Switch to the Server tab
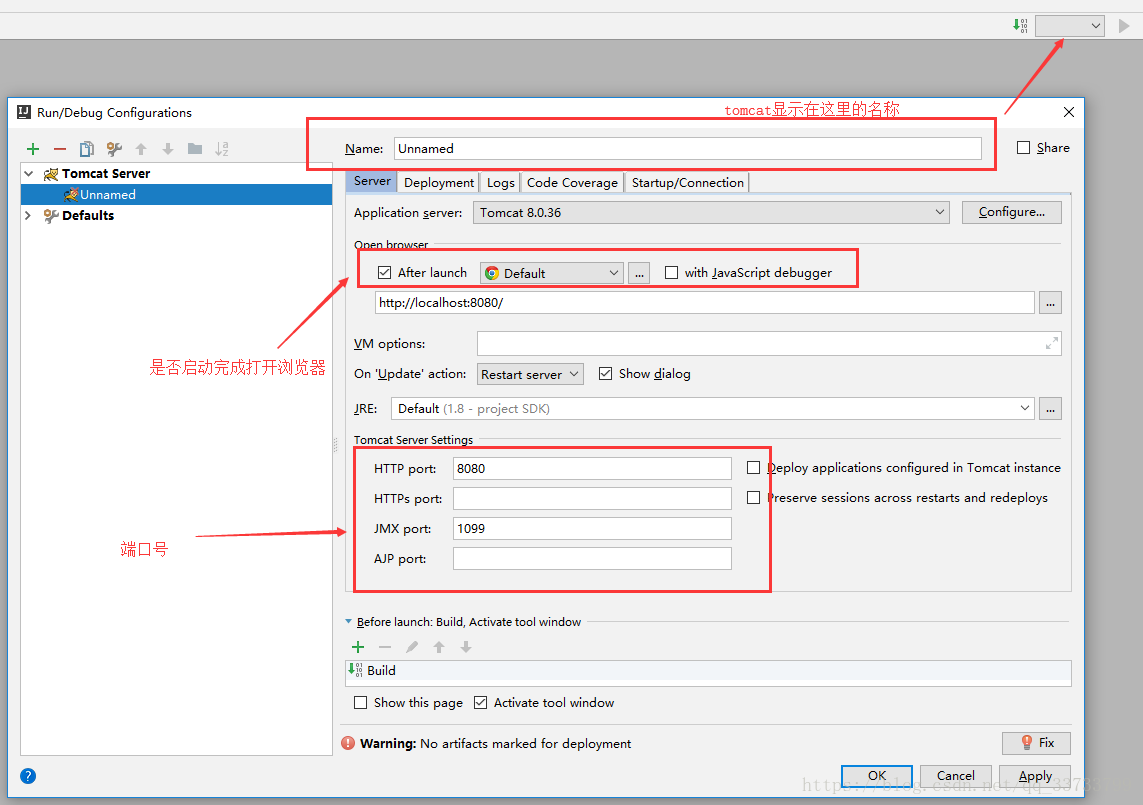Viewport: 1143px width, 805px height. coord(372,182)
